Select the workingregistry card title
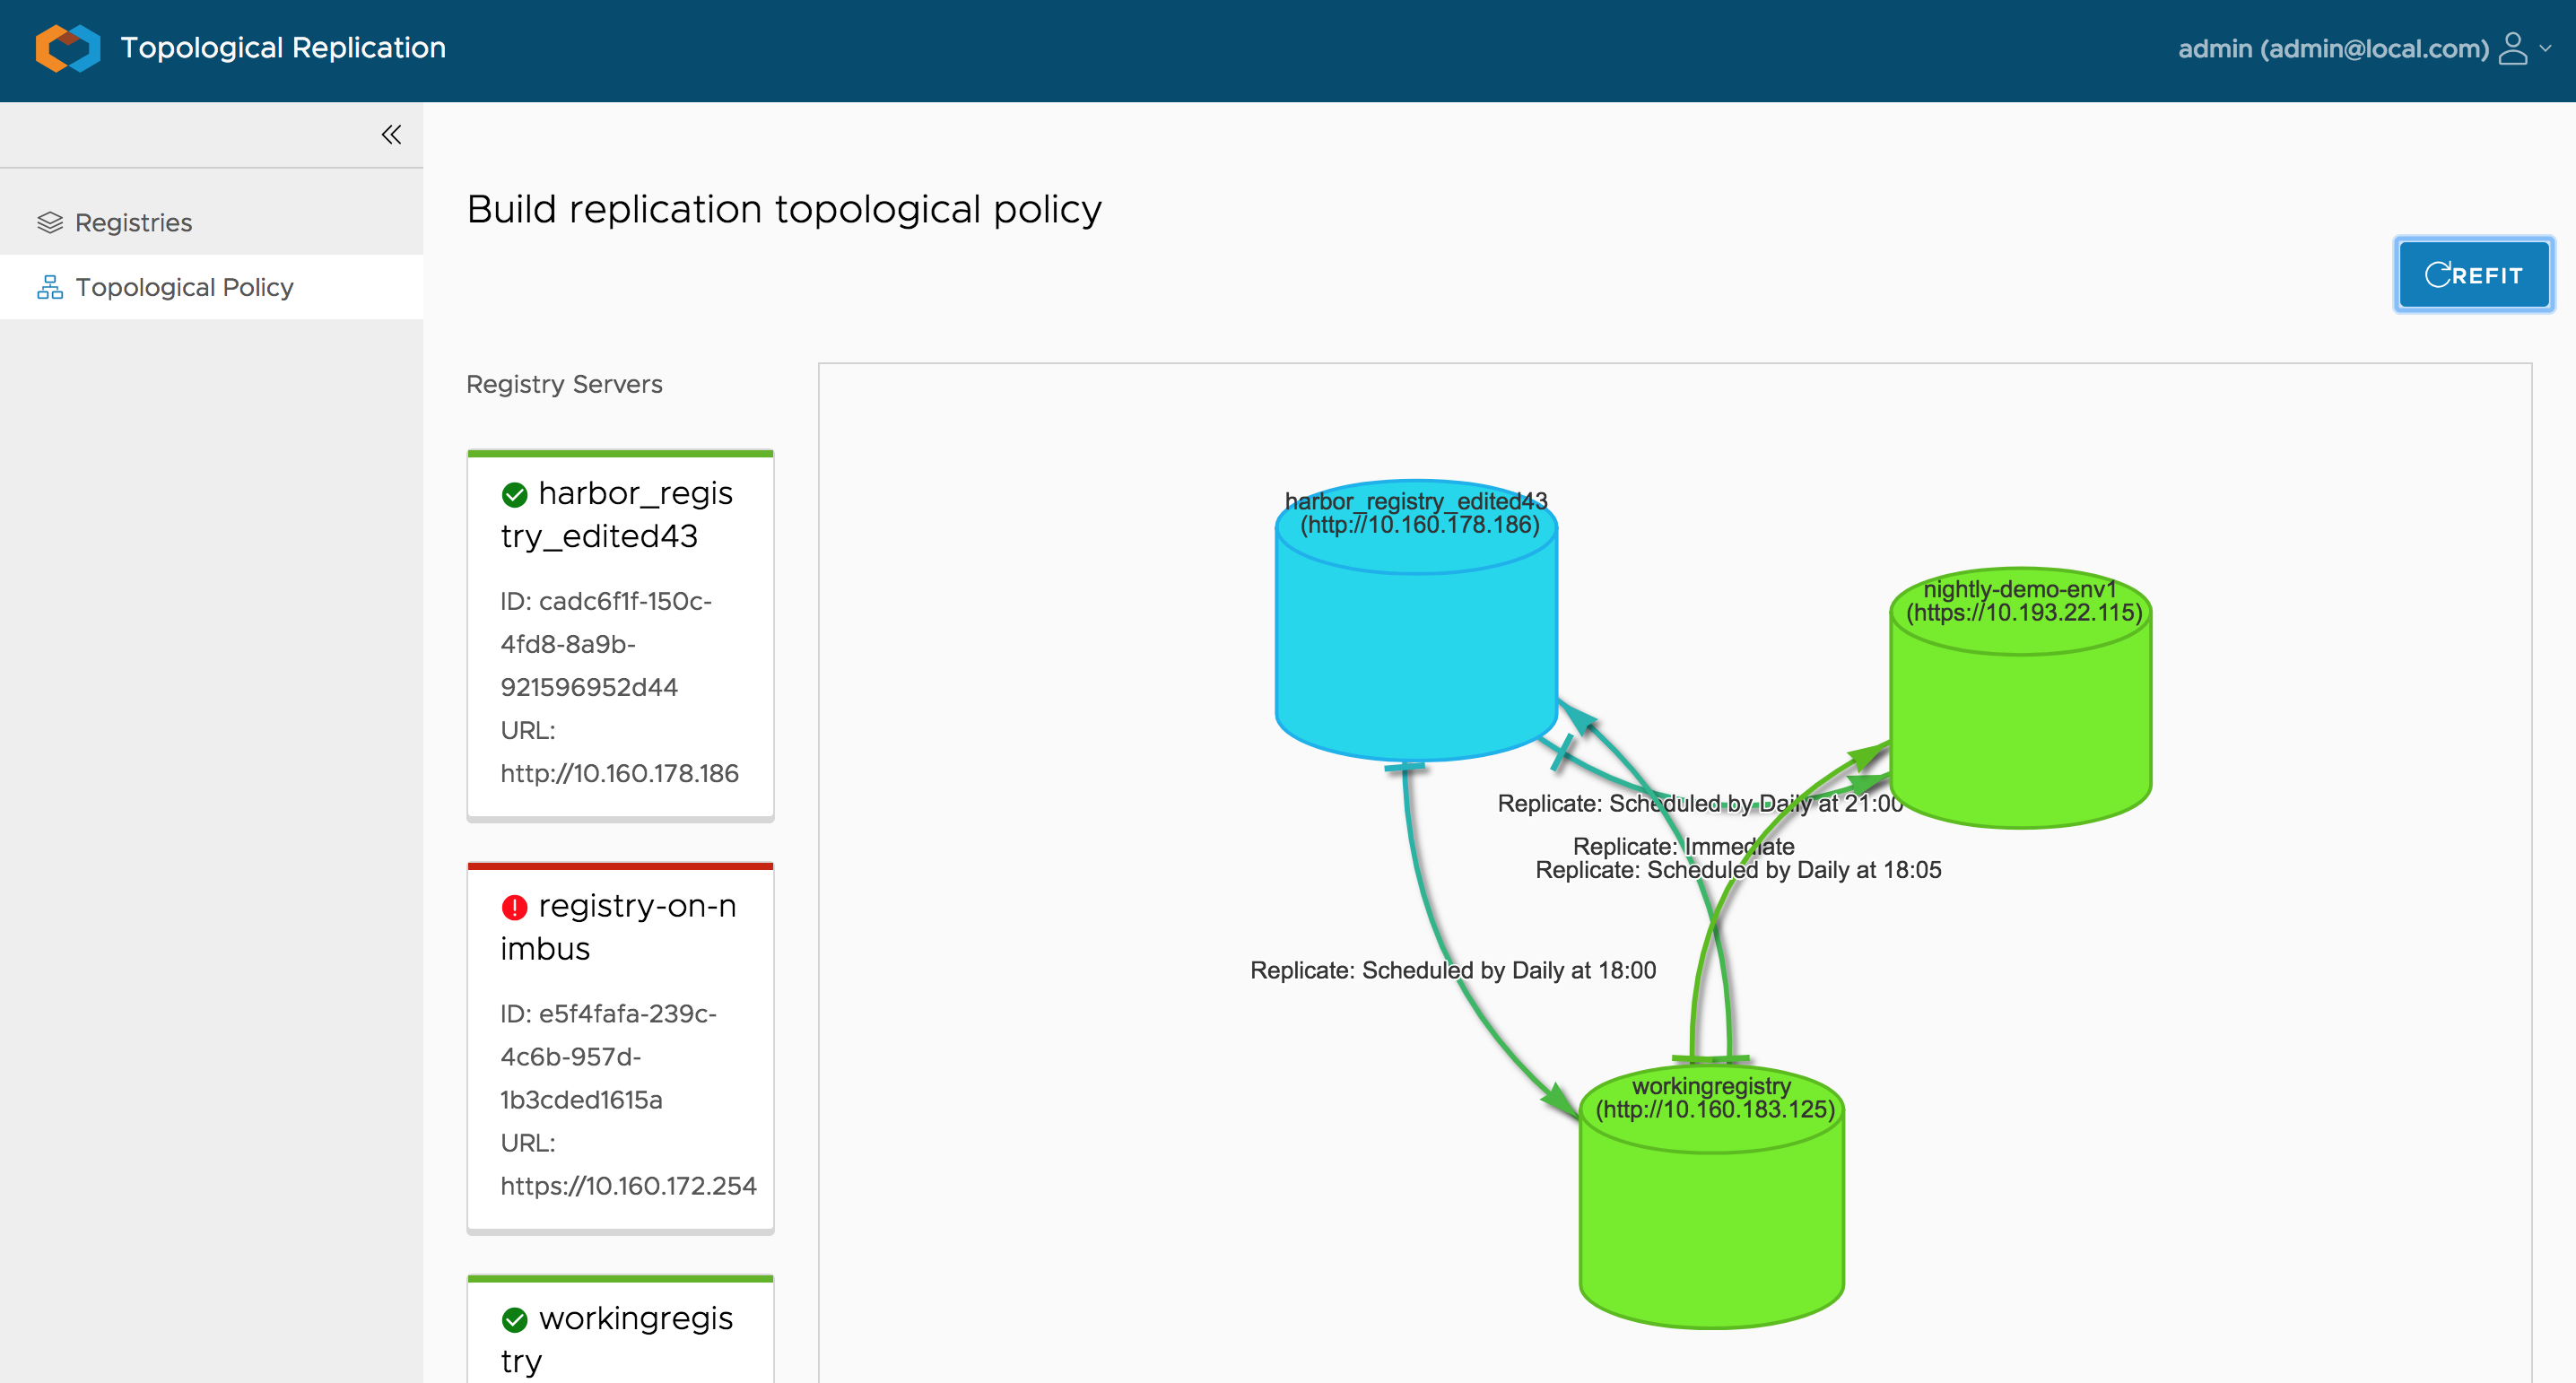 [617, 1339]
